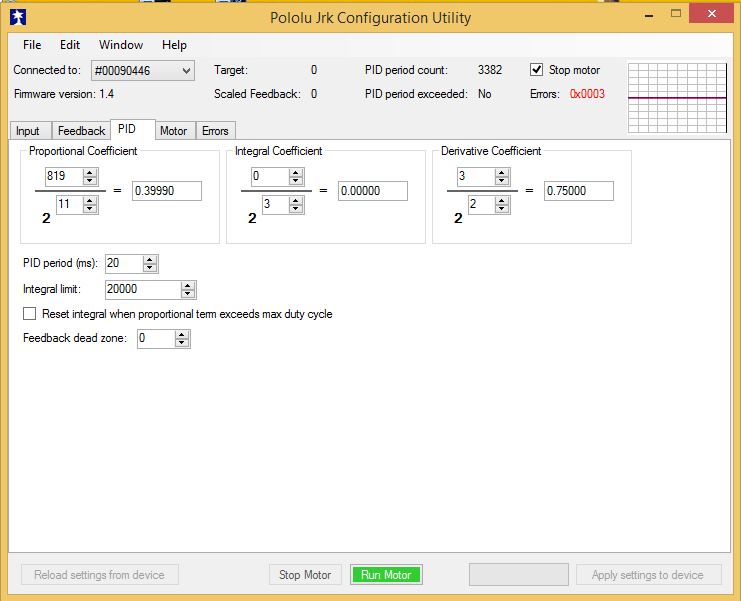
Task: Click the derivative numerator field 3
Action: pos(476,176)
